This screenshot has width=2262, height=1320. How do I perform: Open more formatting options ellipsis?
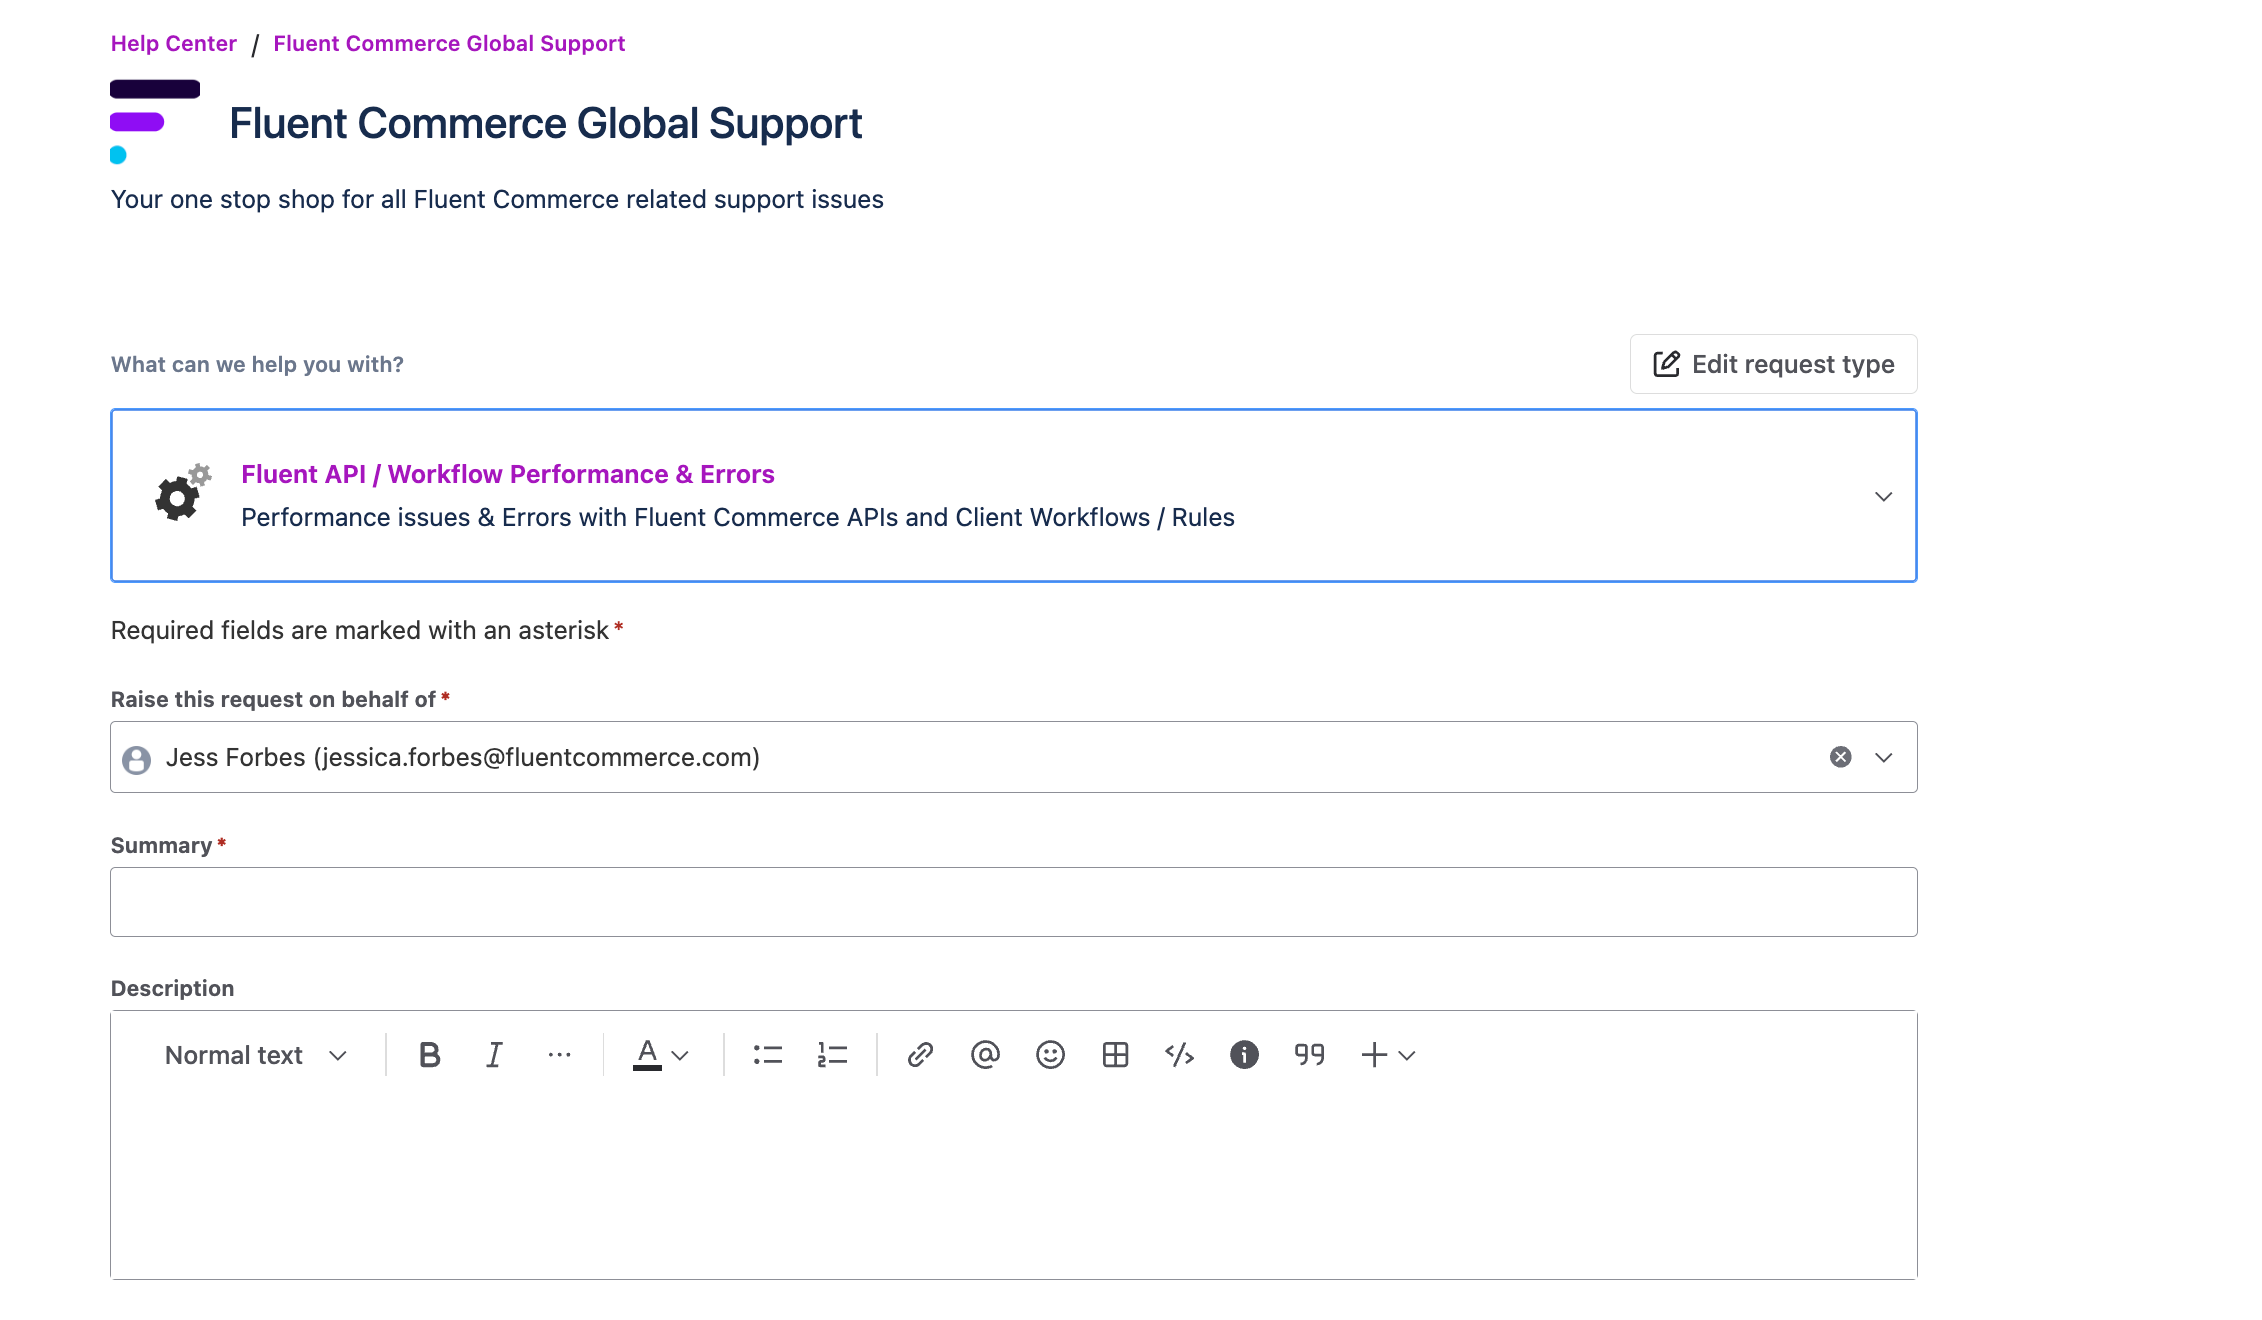559,1055
